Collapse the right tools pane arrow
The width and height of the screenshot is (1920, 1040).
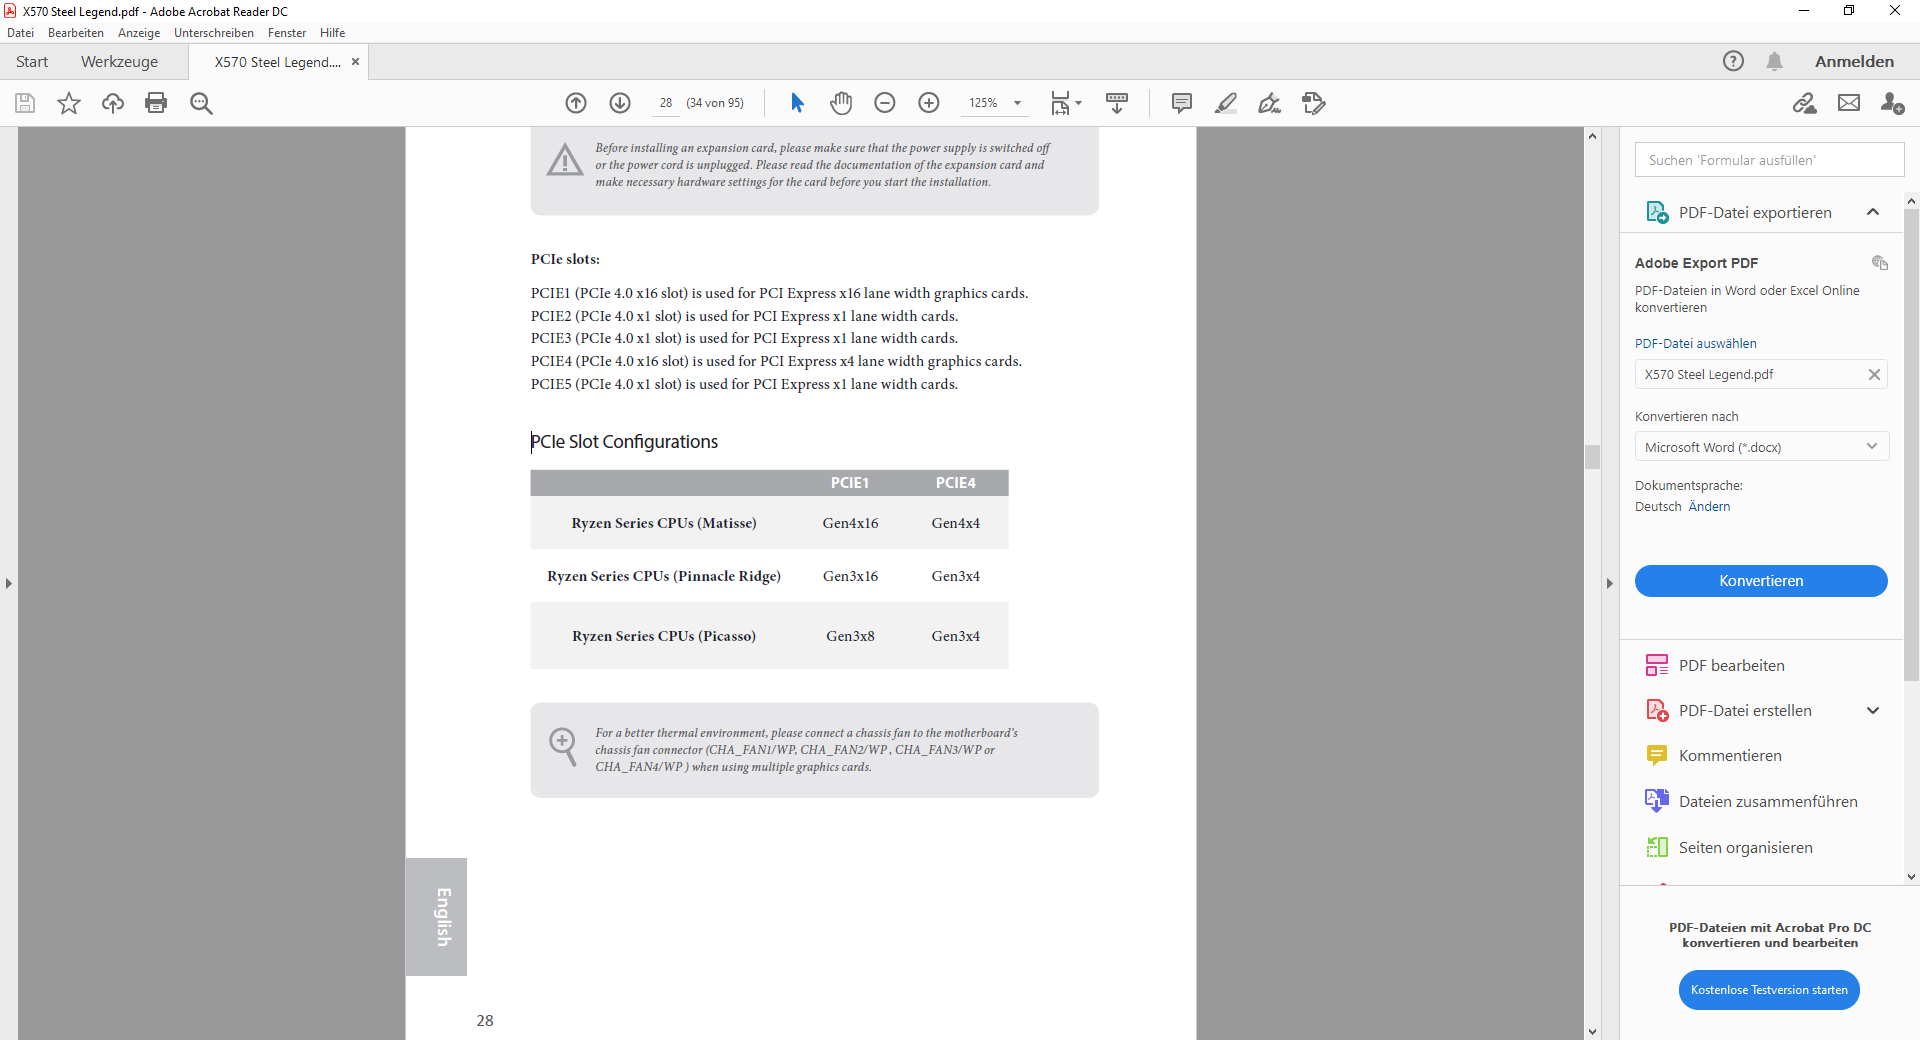pos(1609,583)
